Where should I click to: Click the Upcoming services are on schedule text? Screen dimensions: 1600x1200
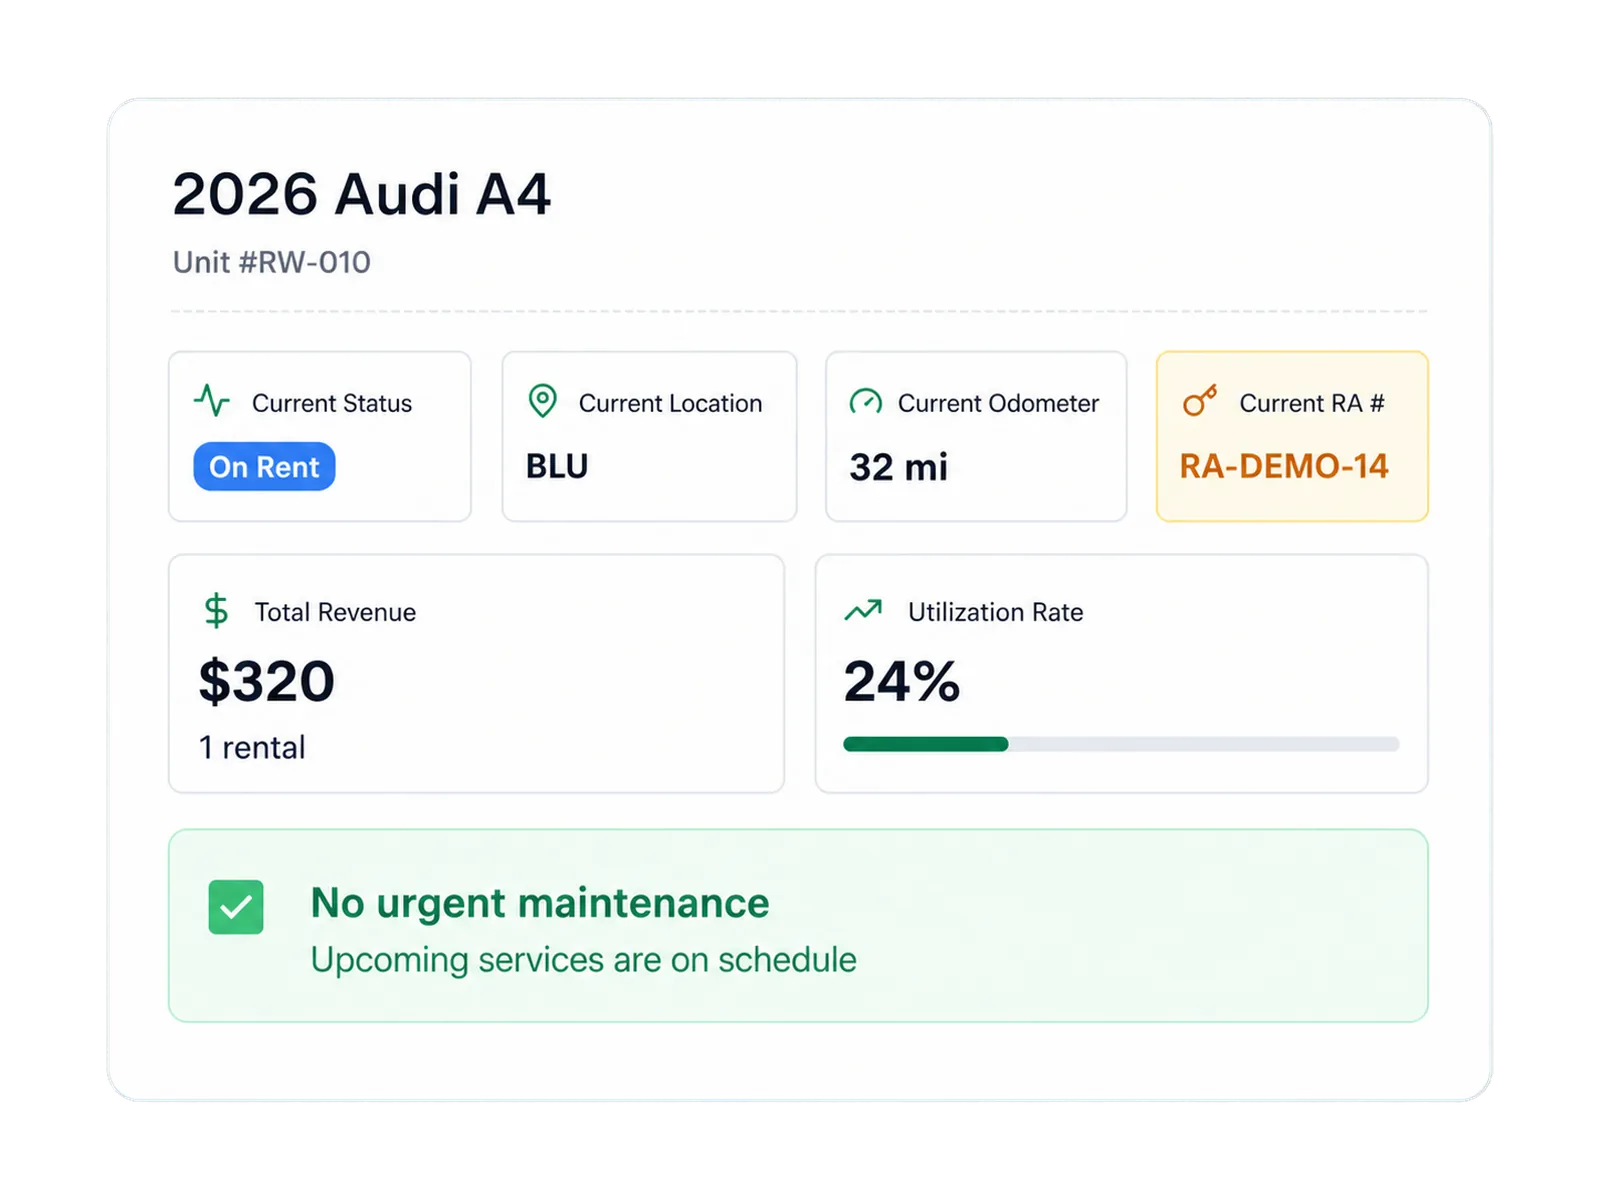pos(583,960)
